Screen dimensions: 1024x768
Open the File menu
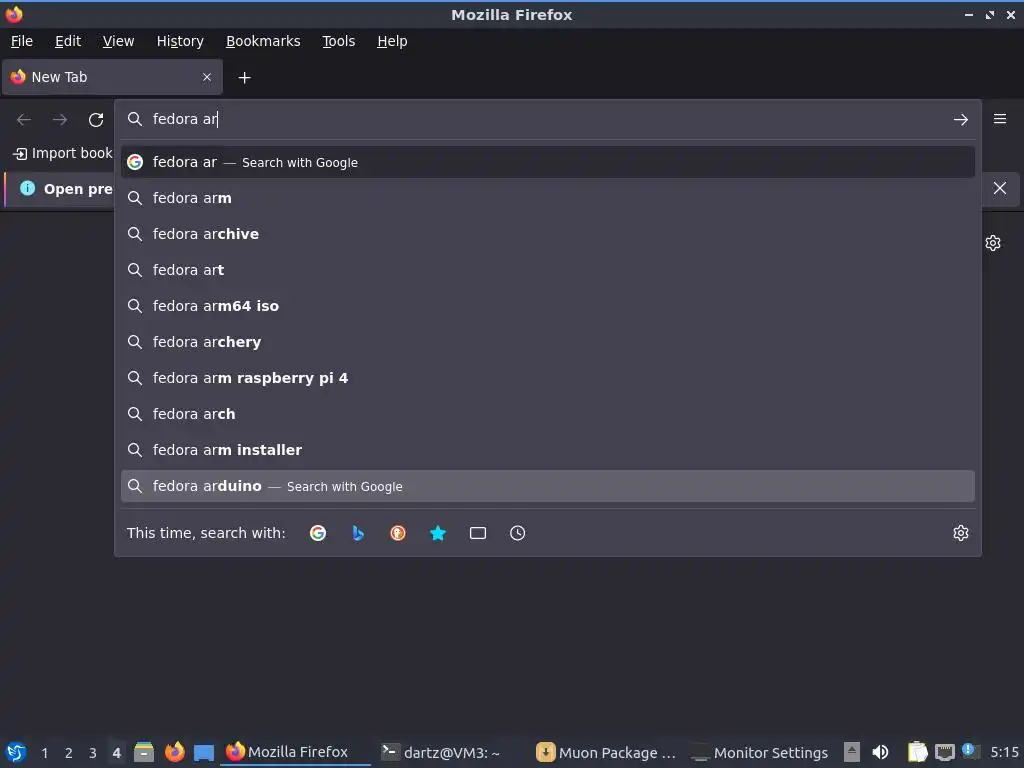(x=22, y=41)
